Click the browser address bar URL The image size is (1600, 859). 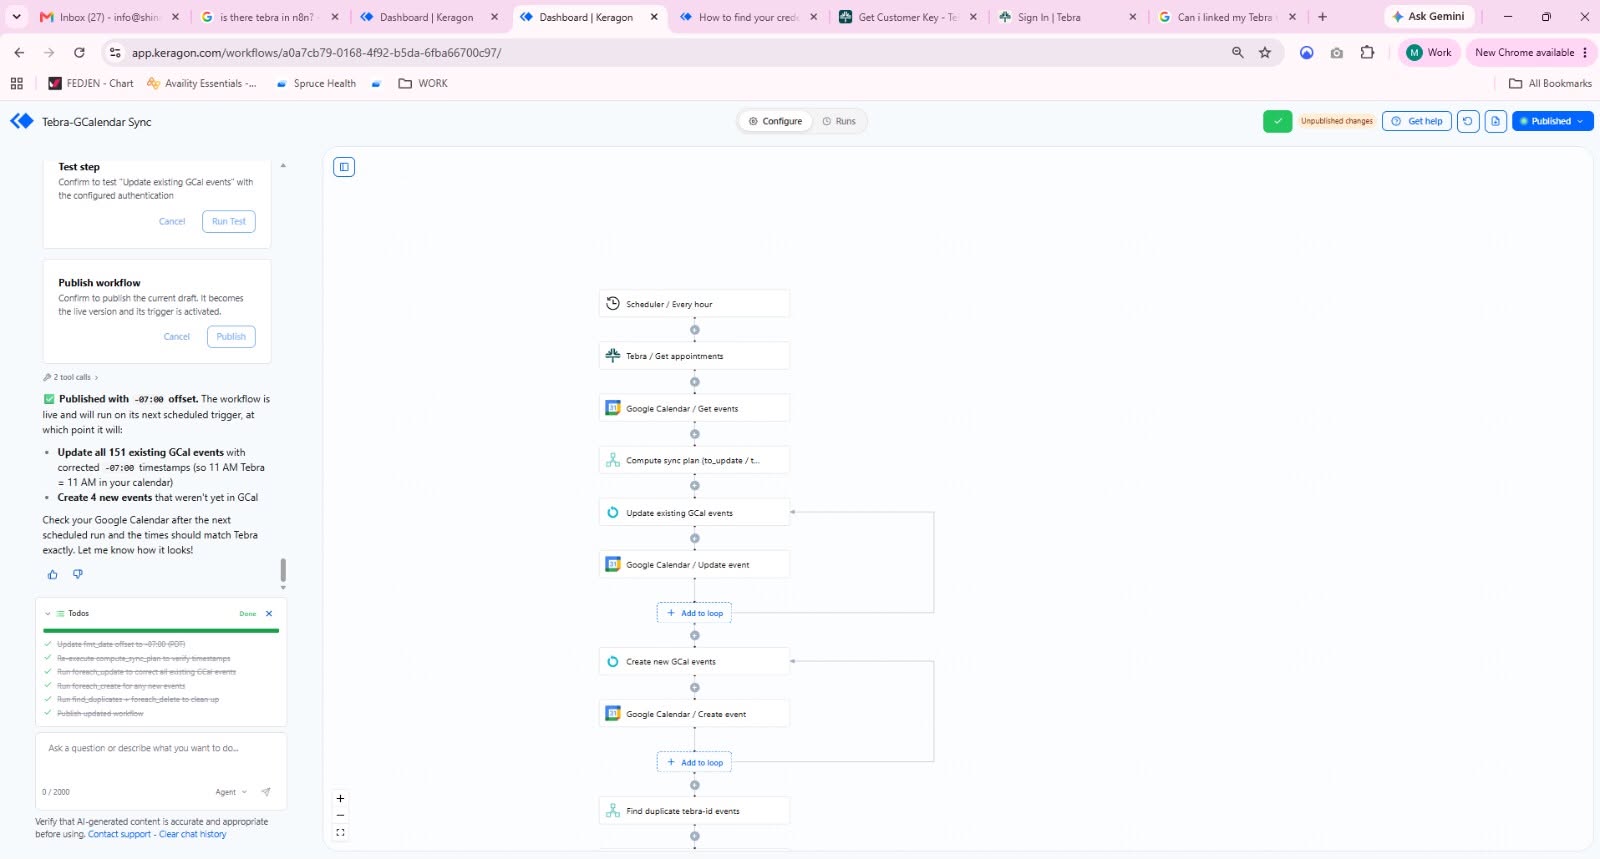click(x=316, y=53)
